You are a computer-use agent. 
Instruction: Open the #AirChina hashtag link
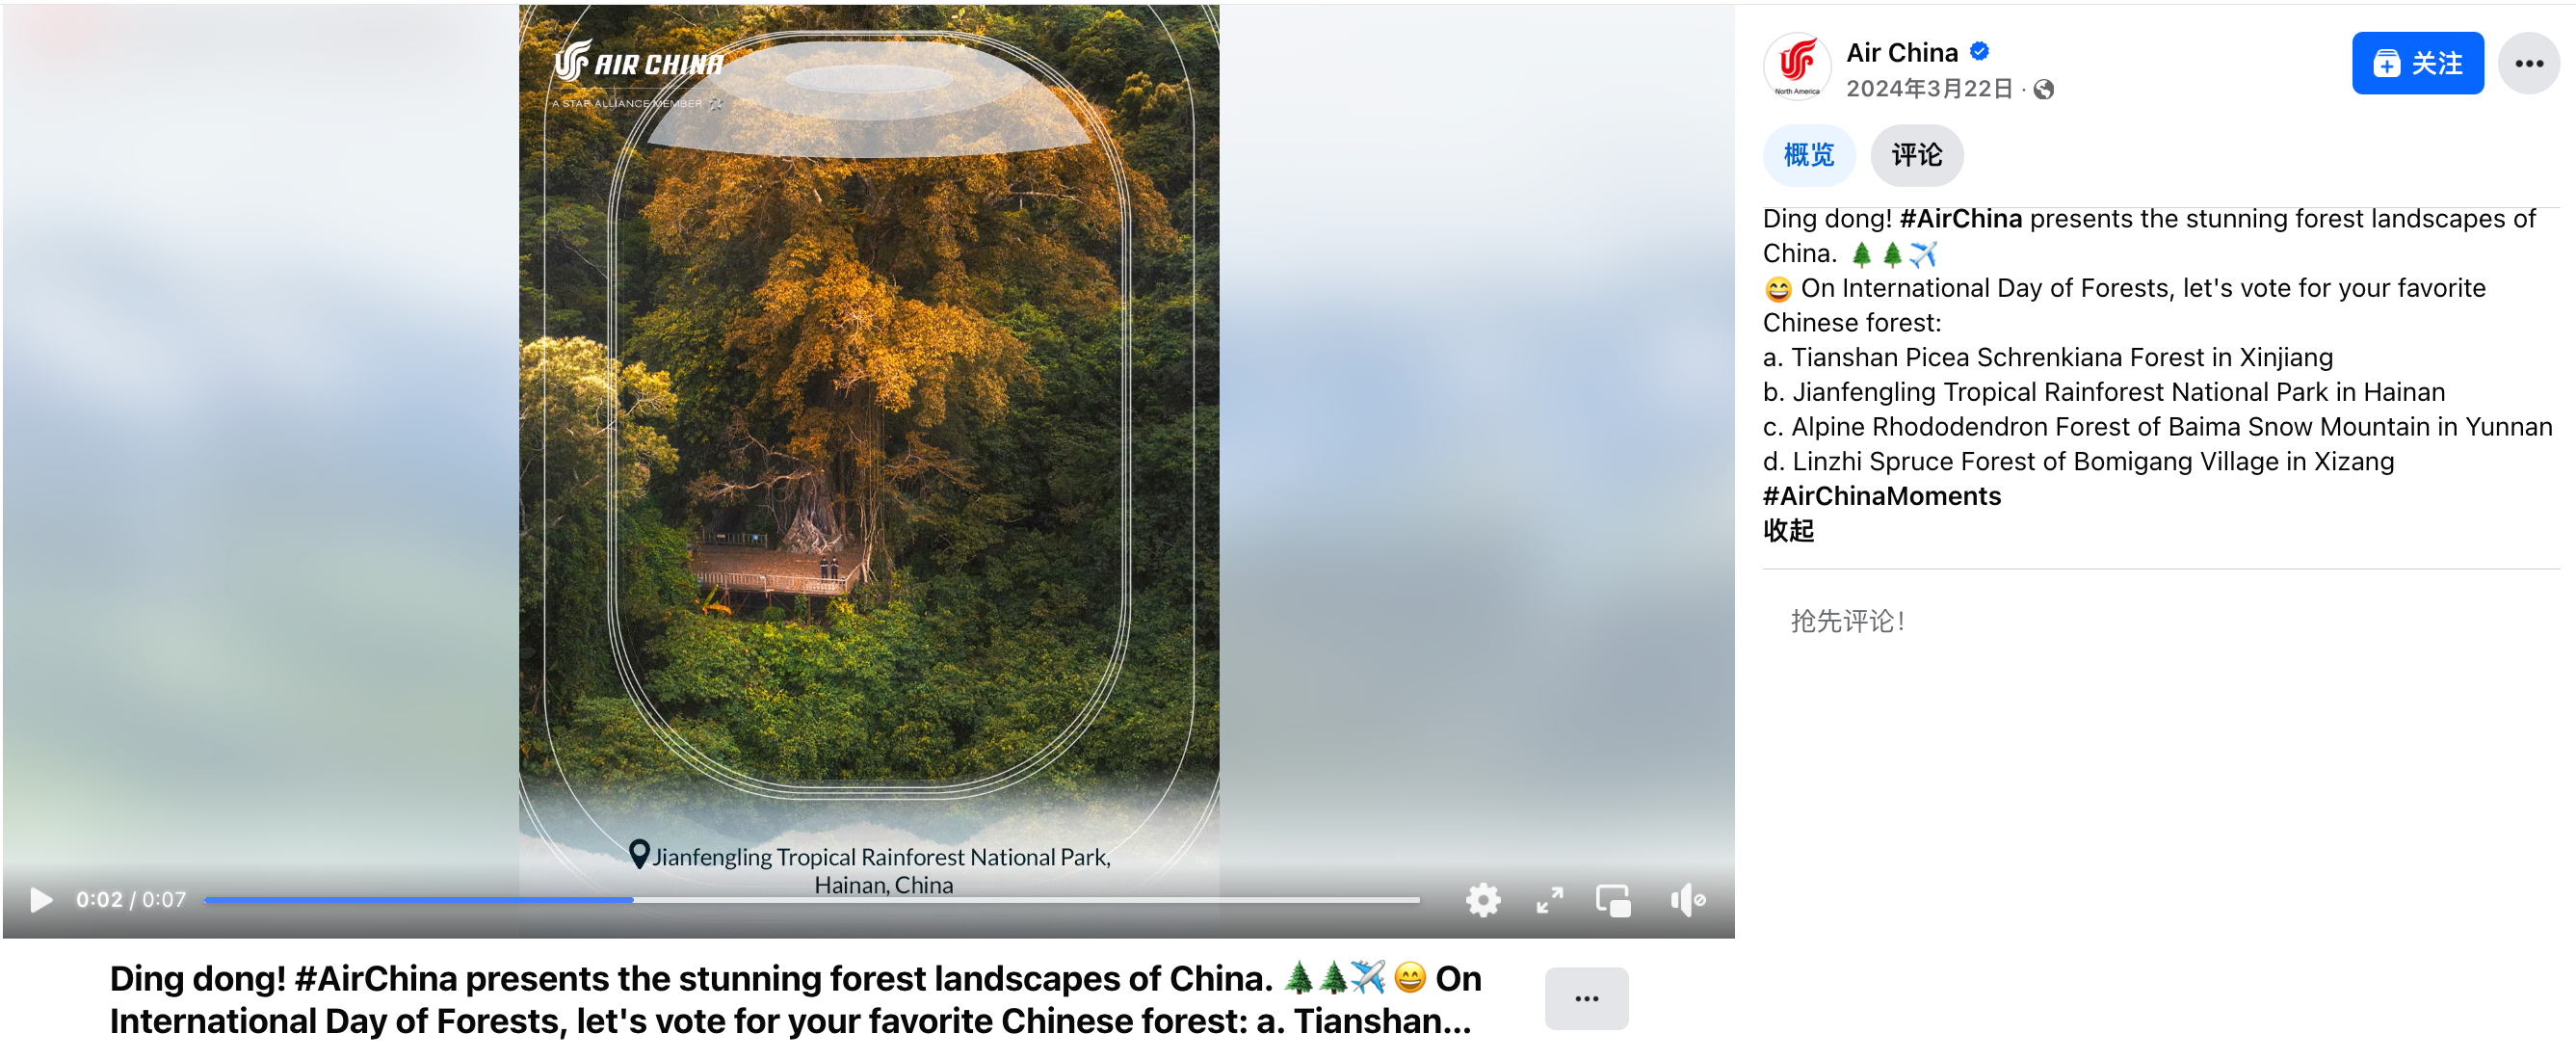(x=1959, y=218)
